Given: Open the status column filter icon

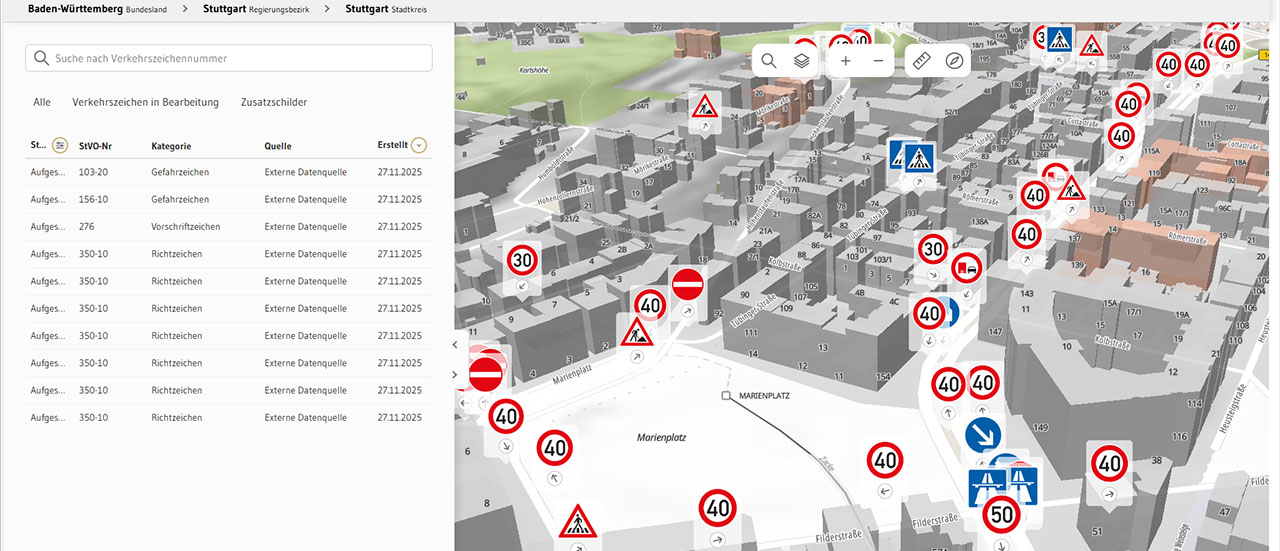Looking at the screenshot, I should (60, 145).
